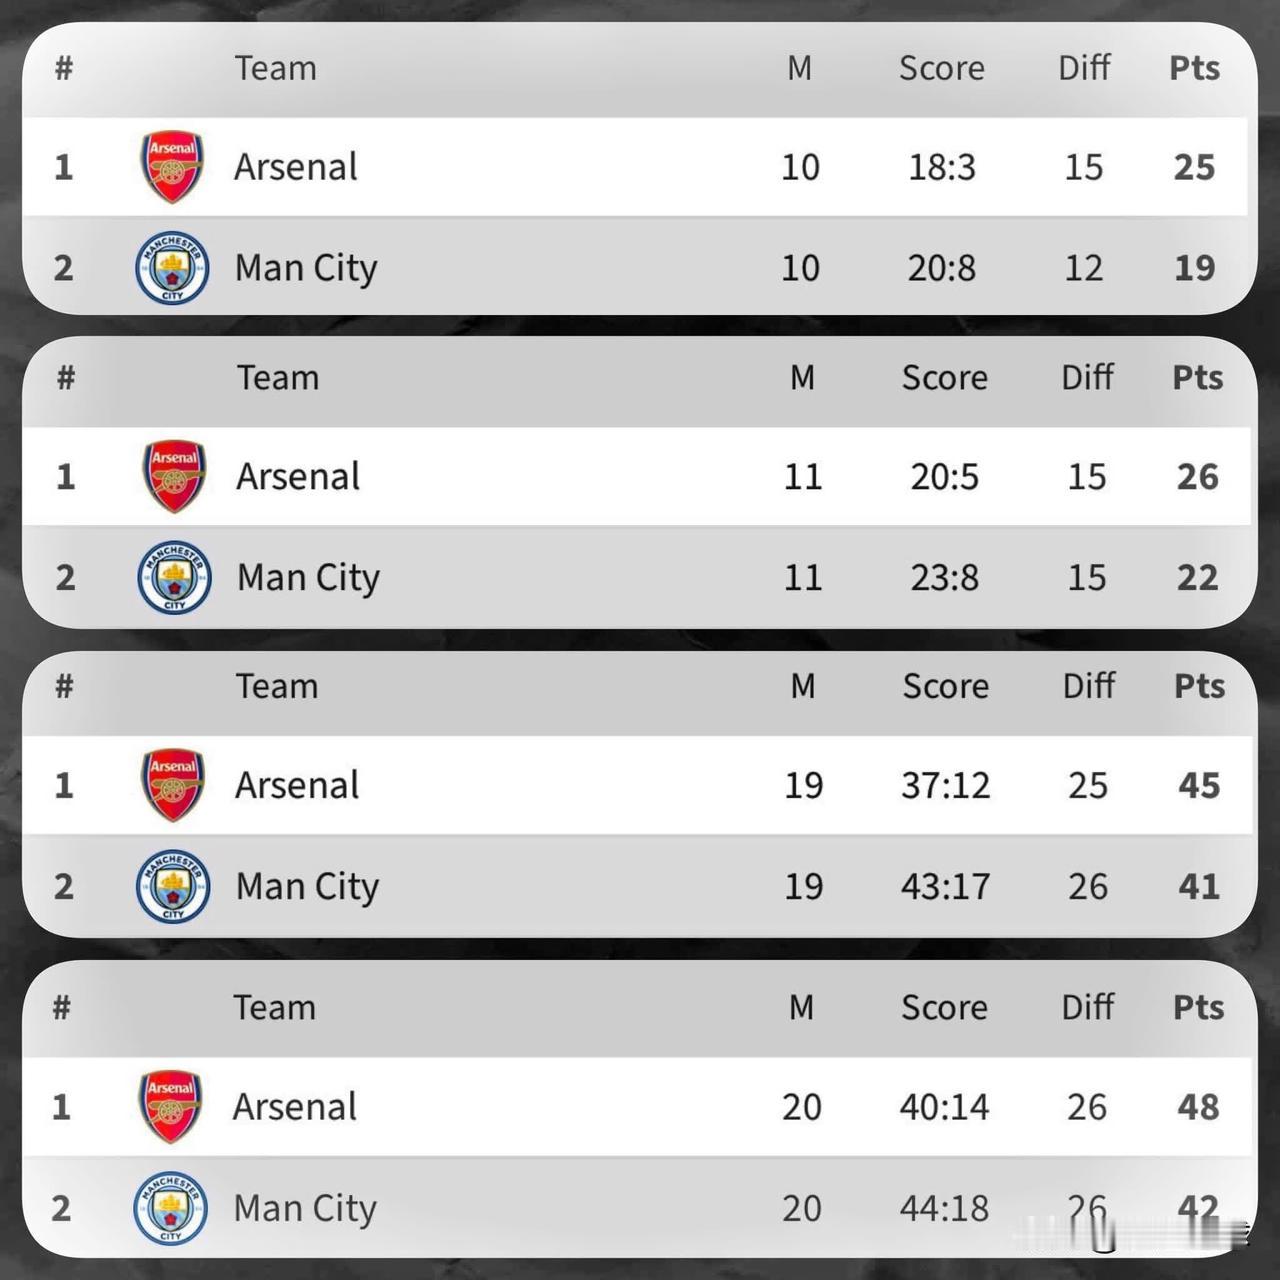The width and height of the screenshot is (1280, 1280).
Task: Open the Man City crest in the 43:17 row
Action: (173, 886)
